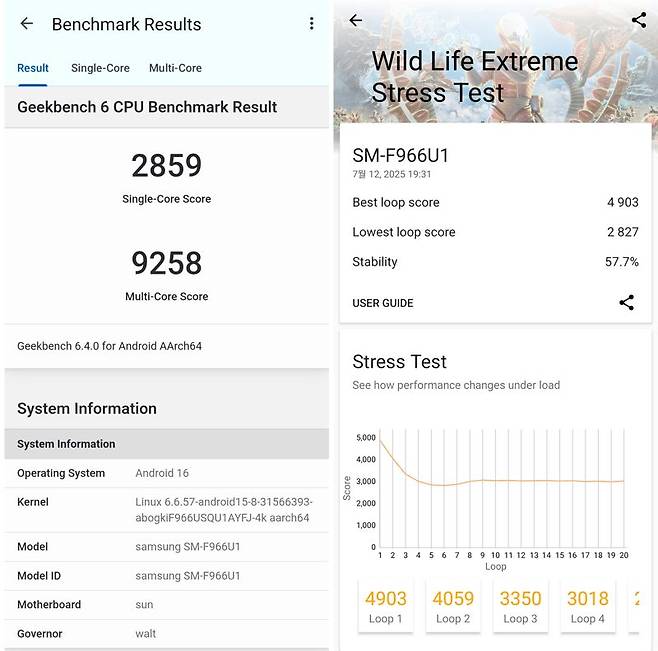658x651 pixels.
Task: Select the Kernel information row
Action: coord(166,510)
